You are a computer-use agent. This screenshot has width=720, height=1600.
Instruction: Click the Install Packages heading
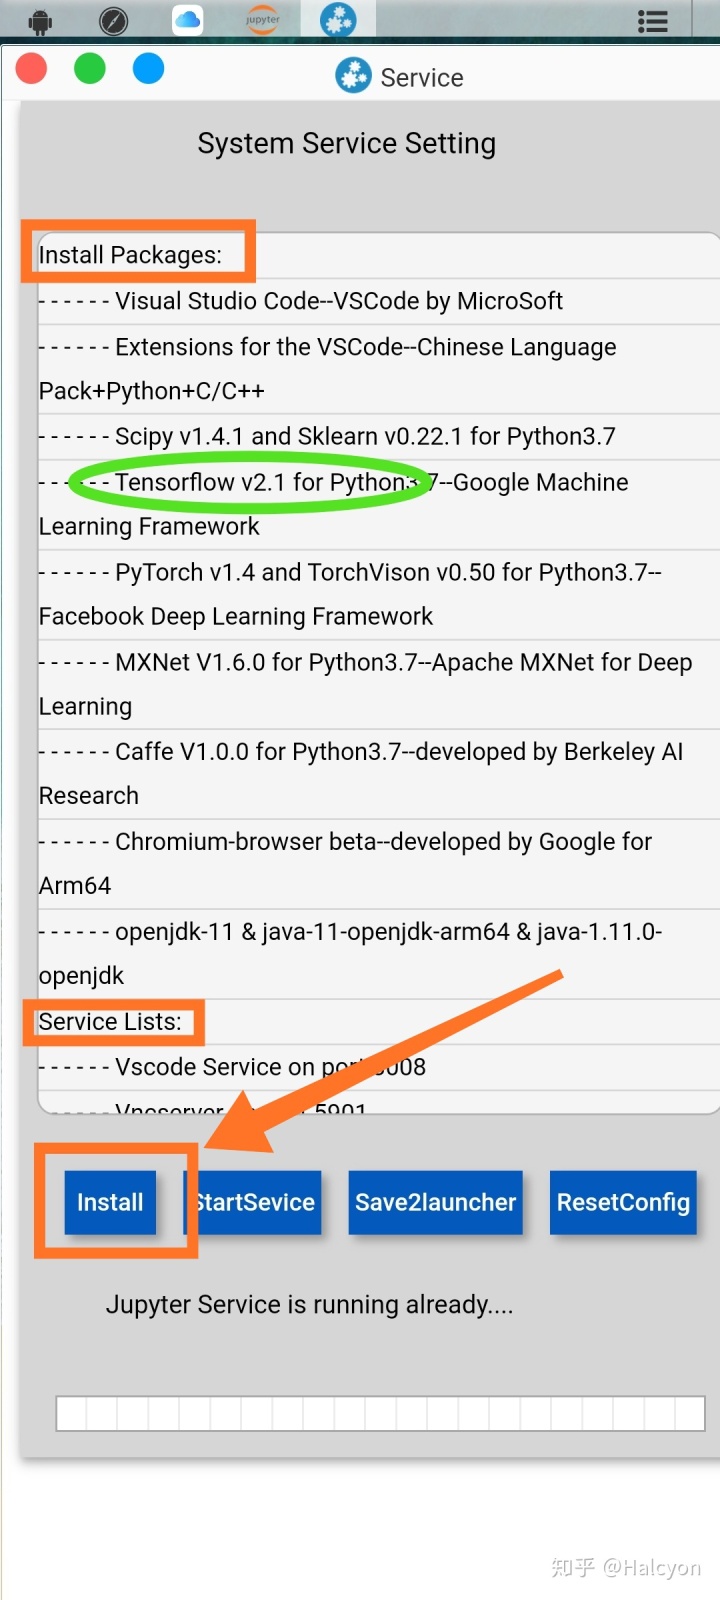click(x=130, y=255)
